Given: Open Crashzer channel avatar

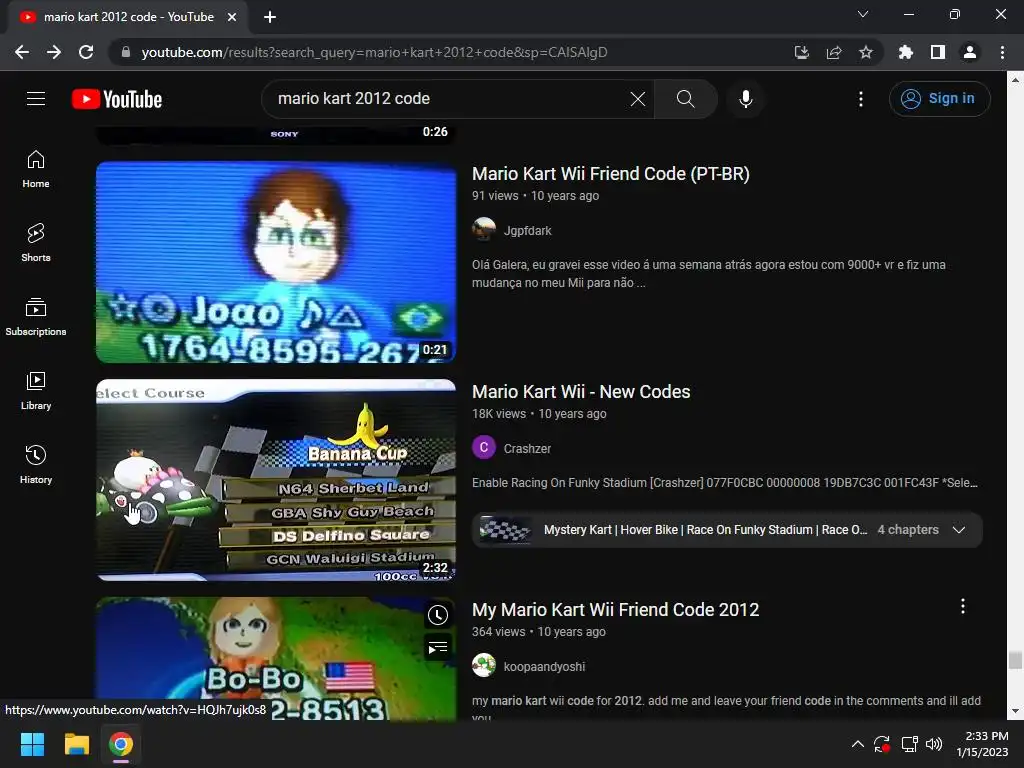Looking at the screenshot, I should (x=484, y=448).
